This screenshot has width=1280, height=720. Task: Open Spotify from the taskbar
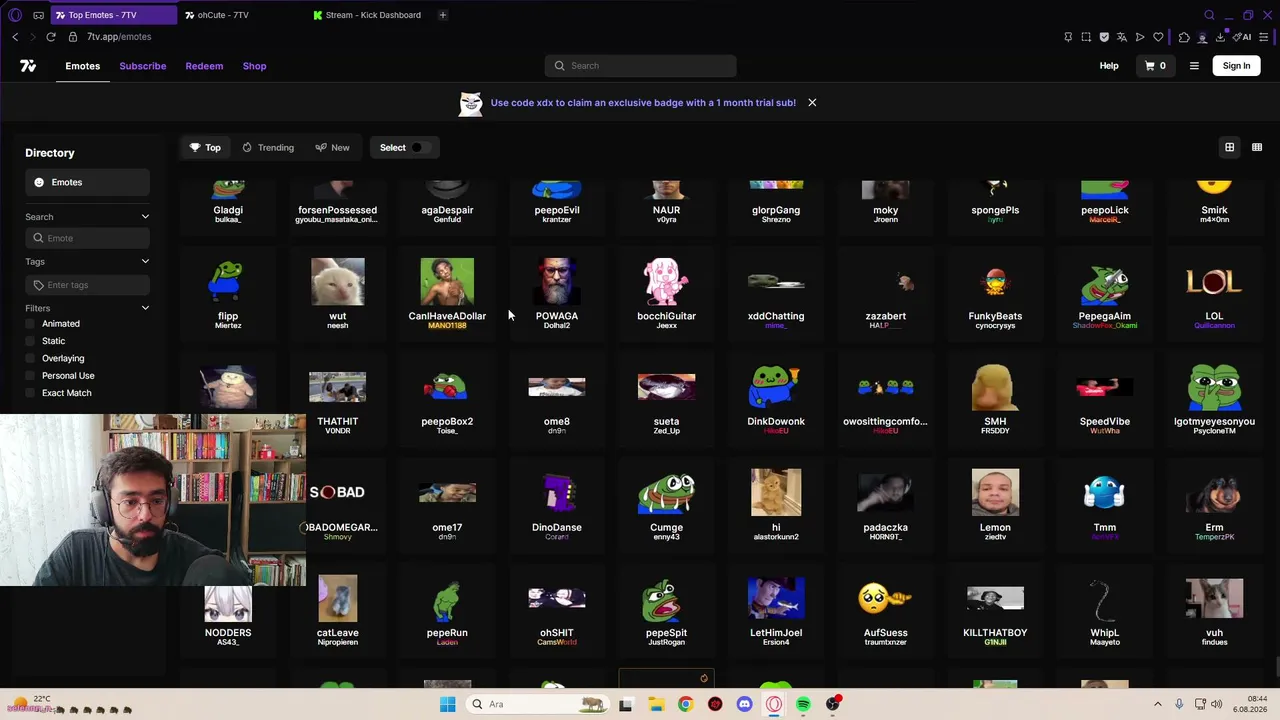(803, 704)
